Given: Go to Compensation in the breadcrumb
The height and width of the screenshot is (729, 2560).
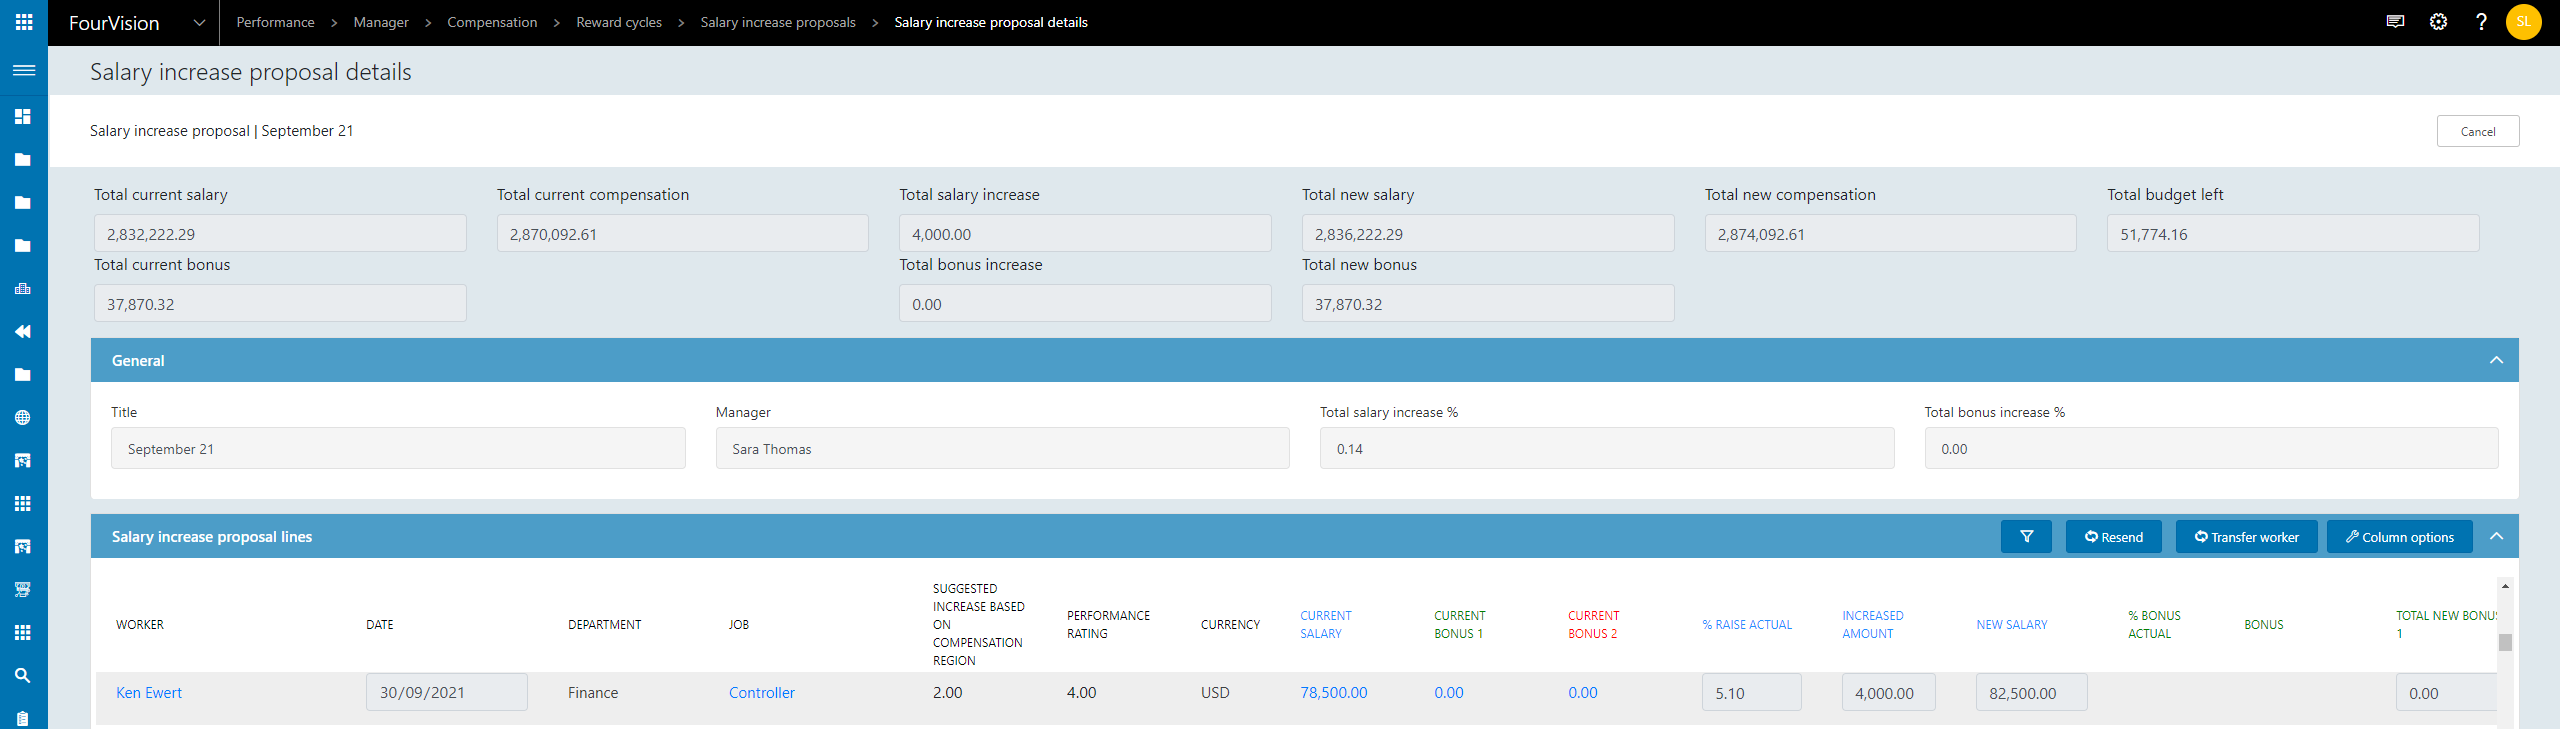Looking at the screenshot, I should tap(492, 22).
